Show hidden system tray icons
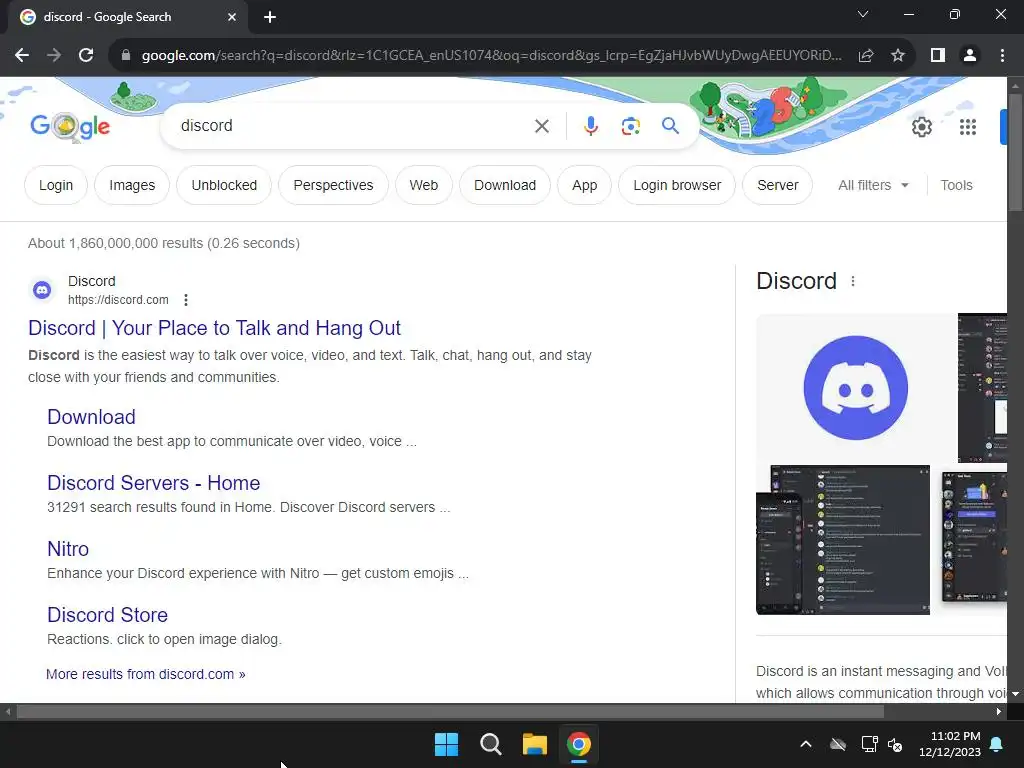 (x=806, y=744)
